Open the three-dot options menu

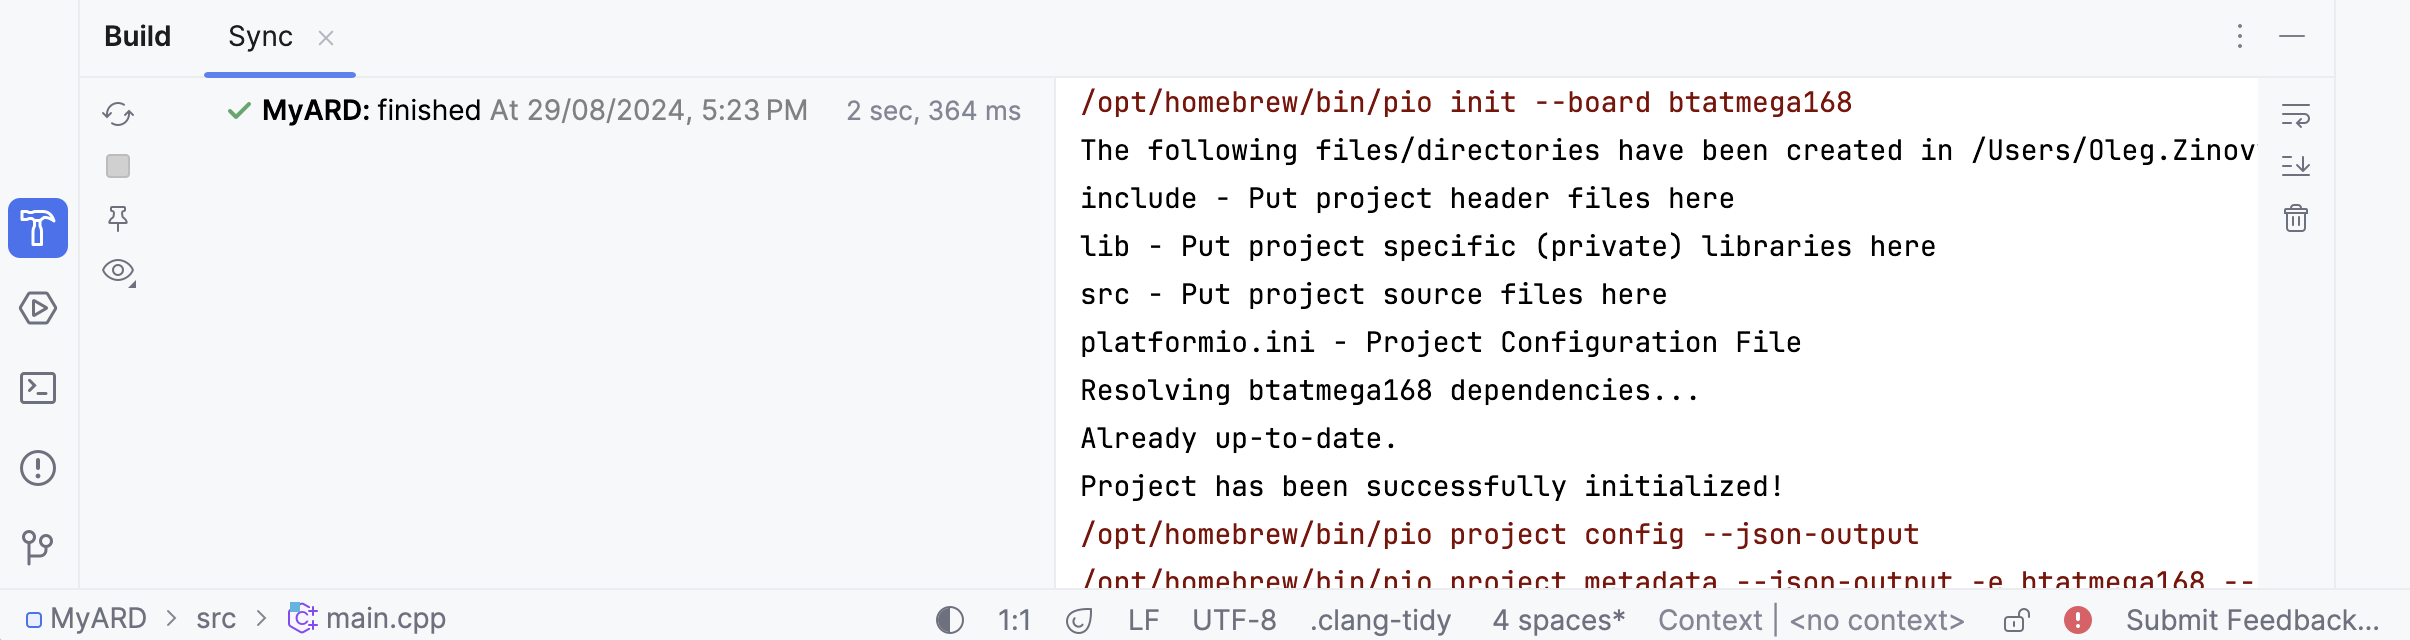point(2240,37)
